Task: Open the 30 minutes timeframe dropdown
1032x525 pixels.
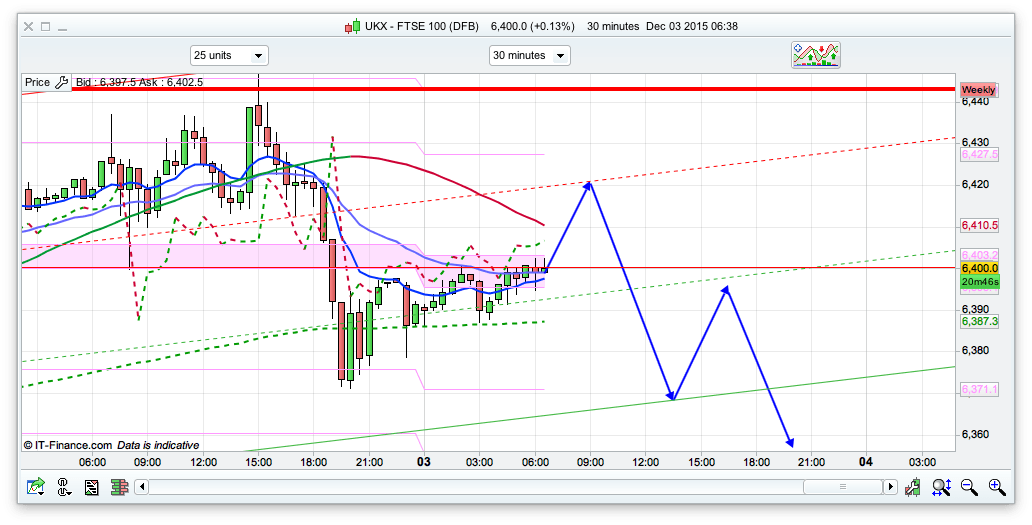Action: coord(529,56)
